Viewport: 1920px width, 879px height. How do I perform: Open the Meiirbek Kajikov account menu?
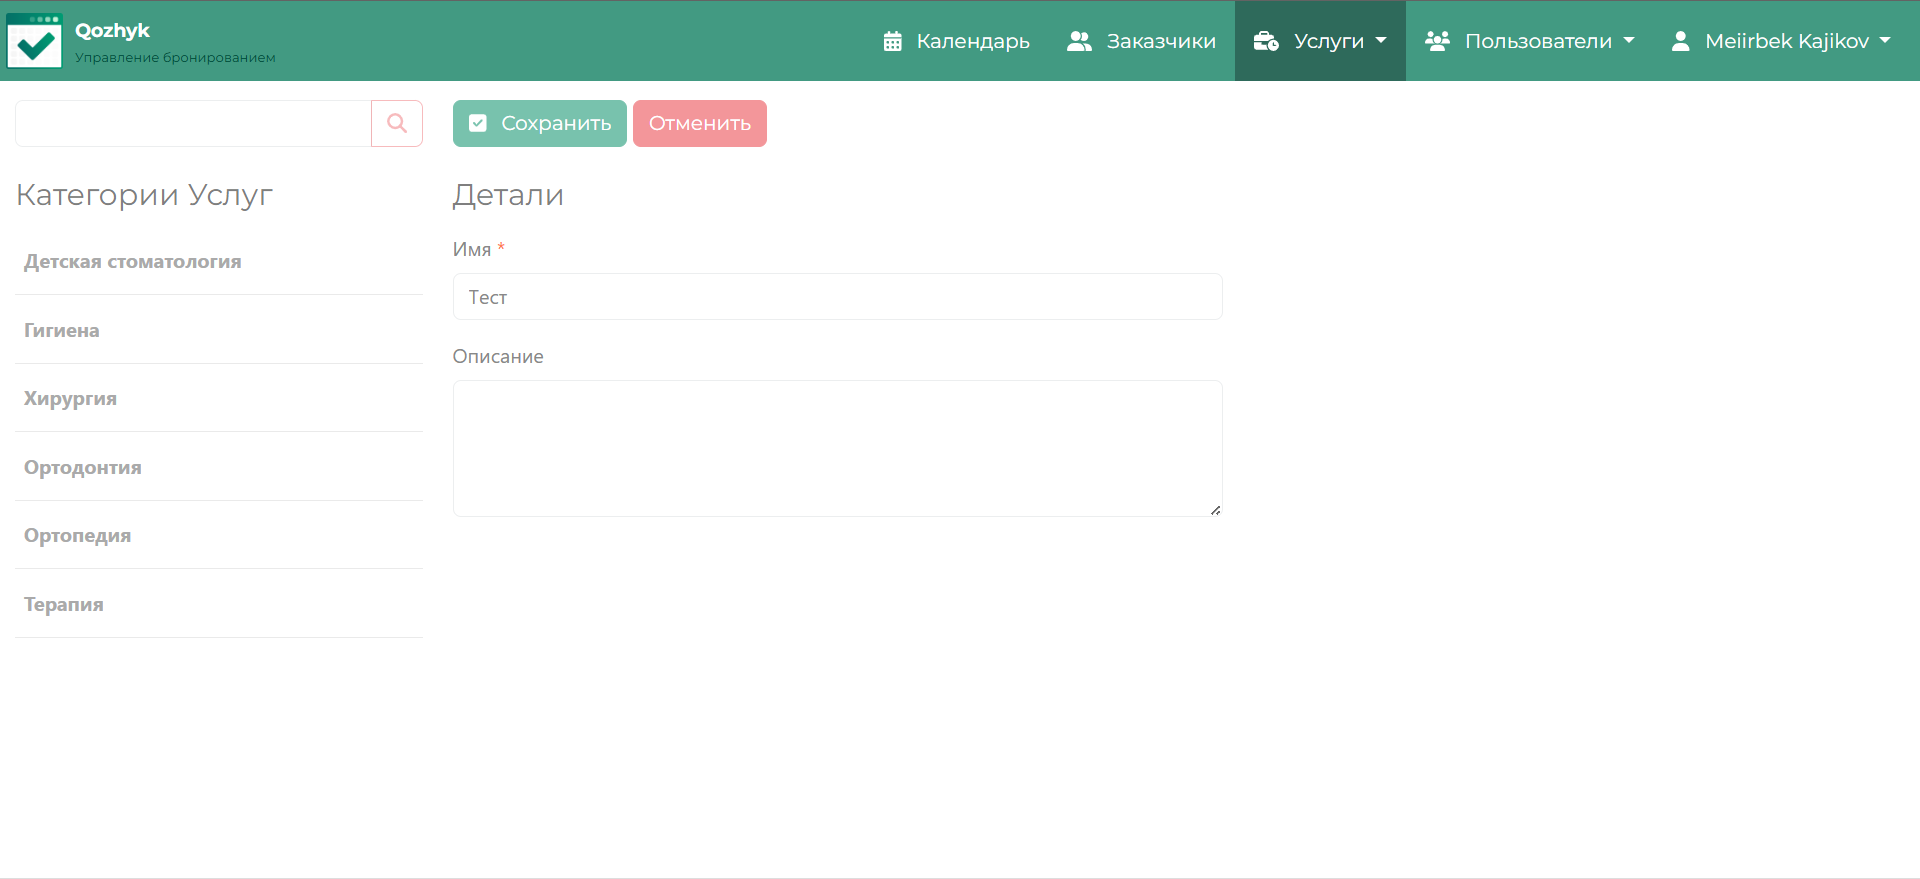click(1786, 41)
